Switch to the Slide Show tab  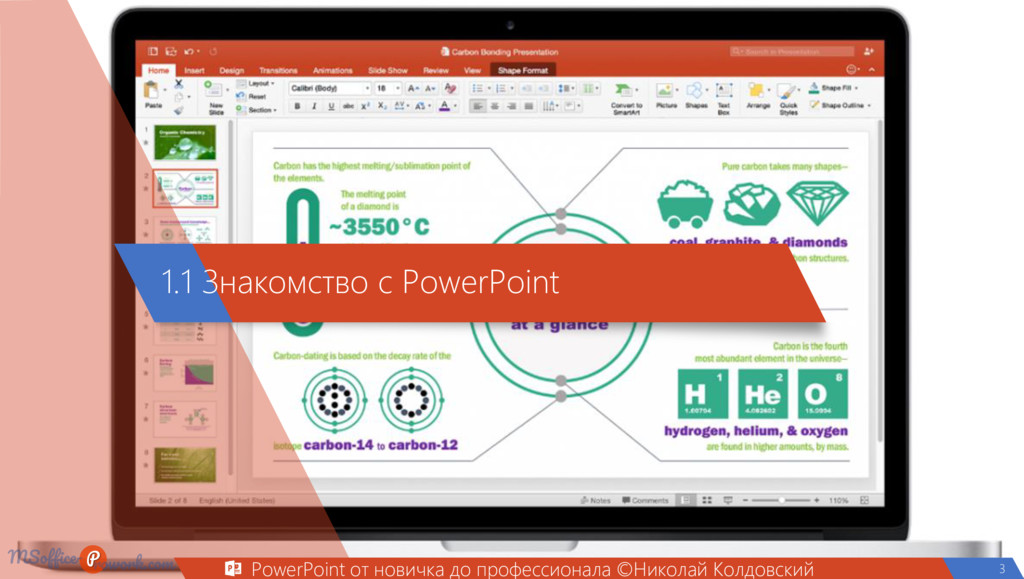coord(387,70)
